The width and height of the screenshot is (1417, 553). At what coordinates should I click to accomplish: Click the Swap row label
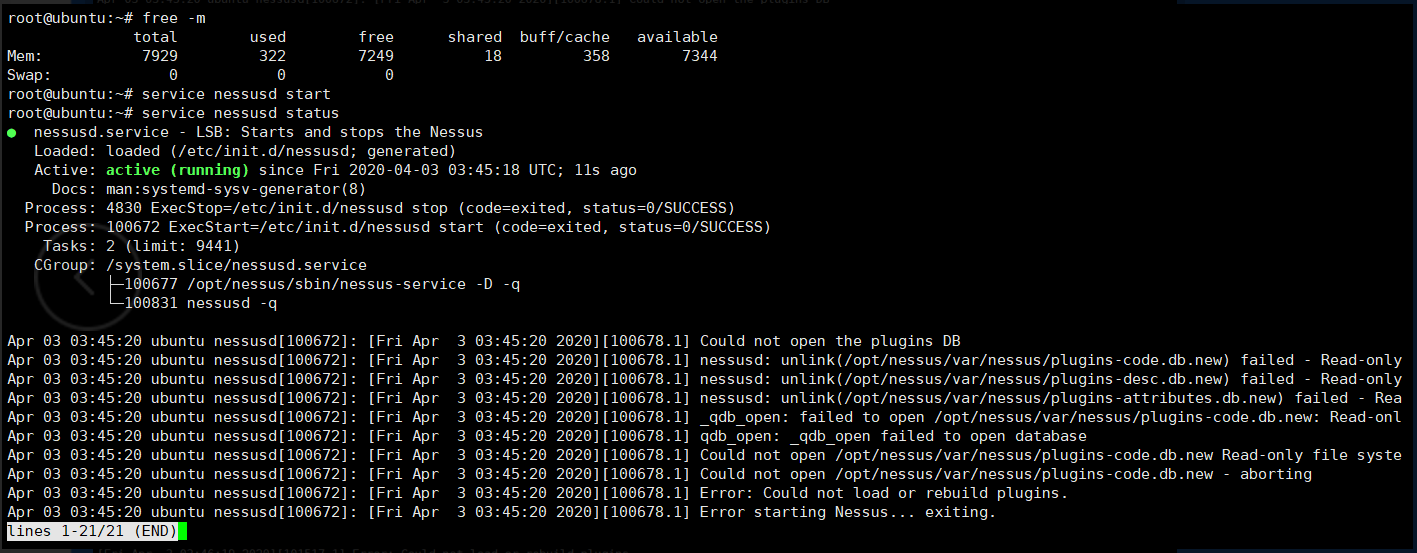29,75
